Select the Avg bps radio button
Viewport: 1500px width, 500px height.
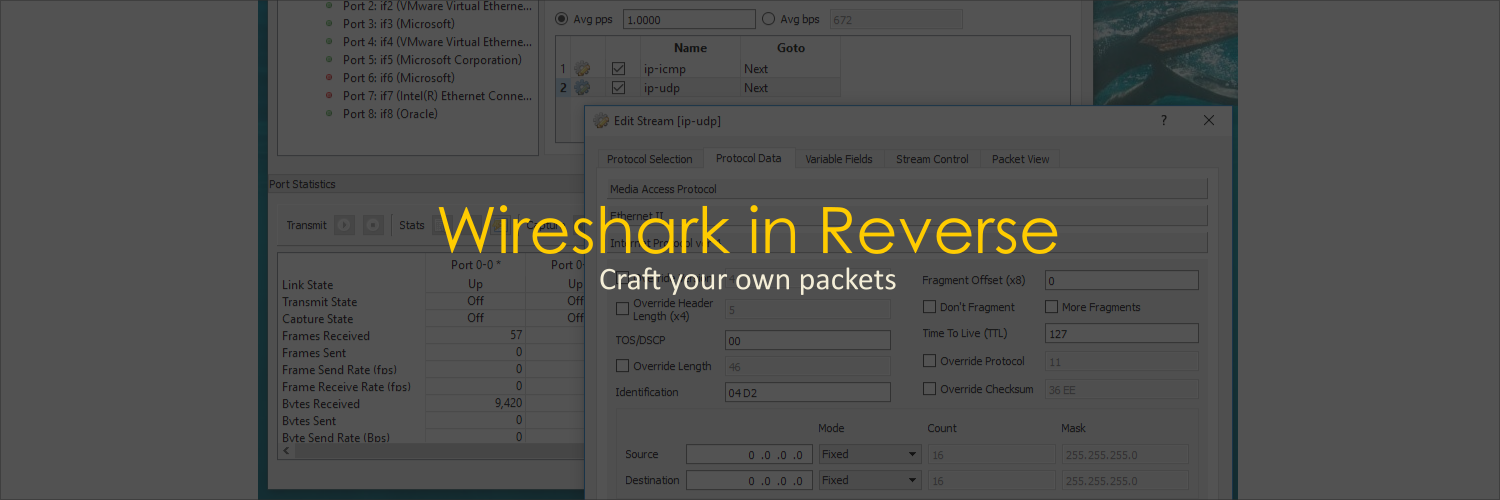pyautogui.click(x=768, y=18)
